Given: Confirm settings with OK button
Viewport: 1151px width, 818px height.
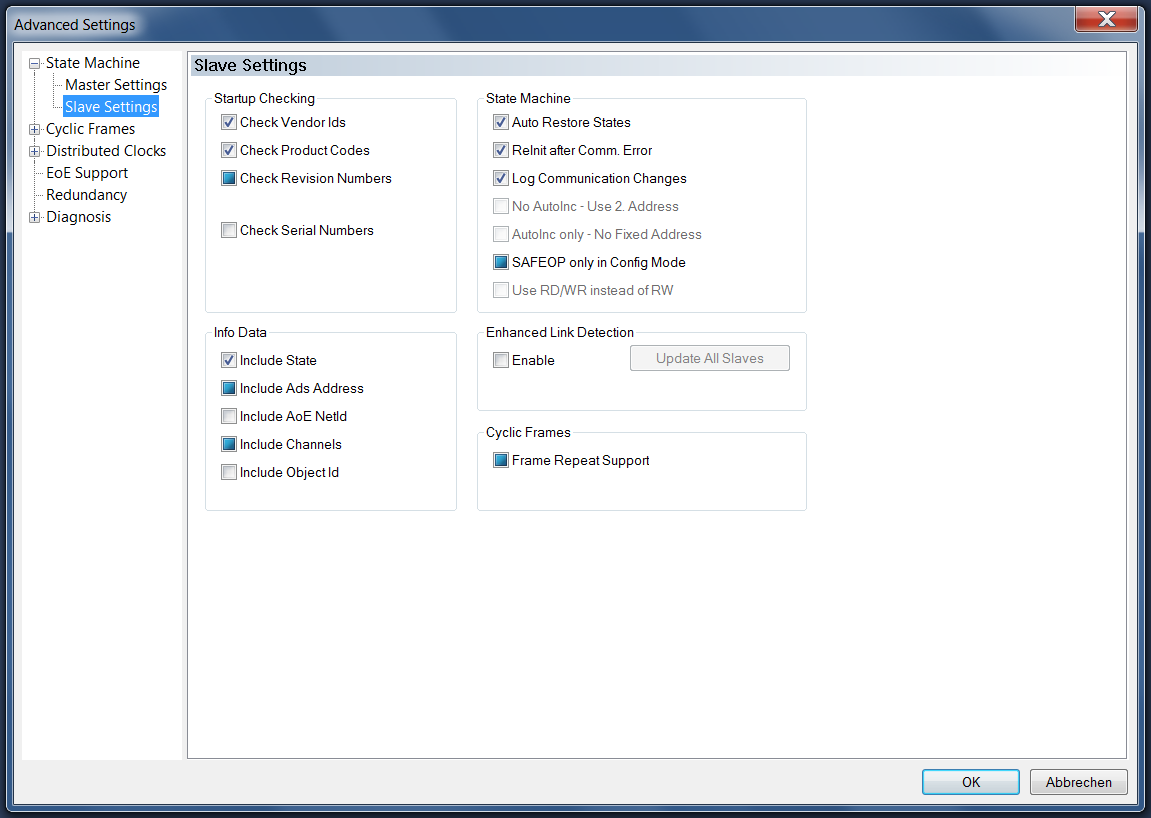Looking at the screenshot, I should click(x=970, y=782).
